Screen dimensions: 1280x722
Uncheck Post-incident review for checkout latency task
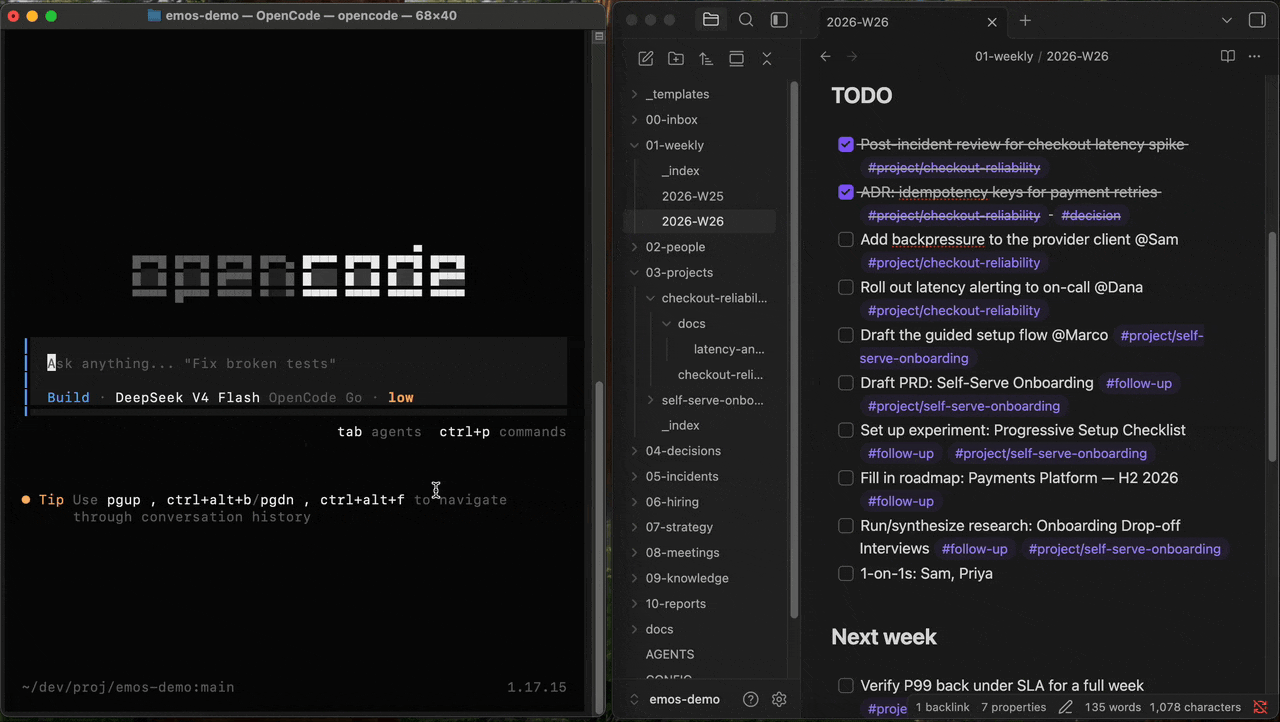(846, 145)
